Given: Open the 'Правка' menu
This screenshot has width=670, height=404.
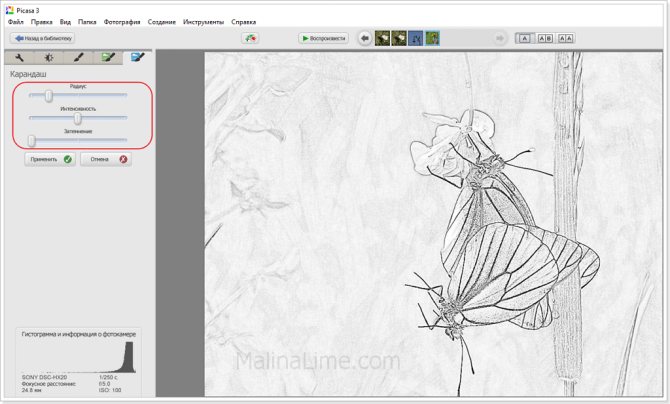Looking at the screenshot, I should click(41, 22).
